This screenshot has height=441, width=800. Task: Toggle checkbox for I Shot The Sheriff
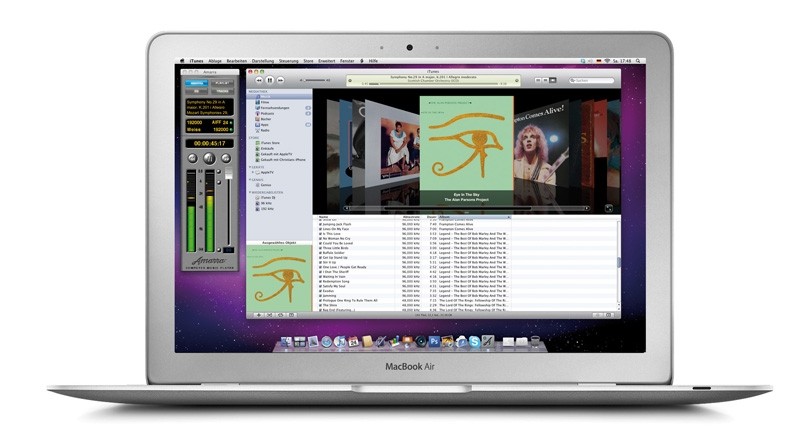tap(320, 272)
